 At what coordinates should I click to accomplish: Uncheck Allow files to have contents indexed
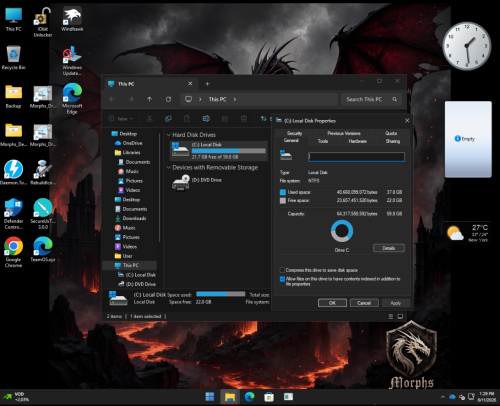pos(282,279)
